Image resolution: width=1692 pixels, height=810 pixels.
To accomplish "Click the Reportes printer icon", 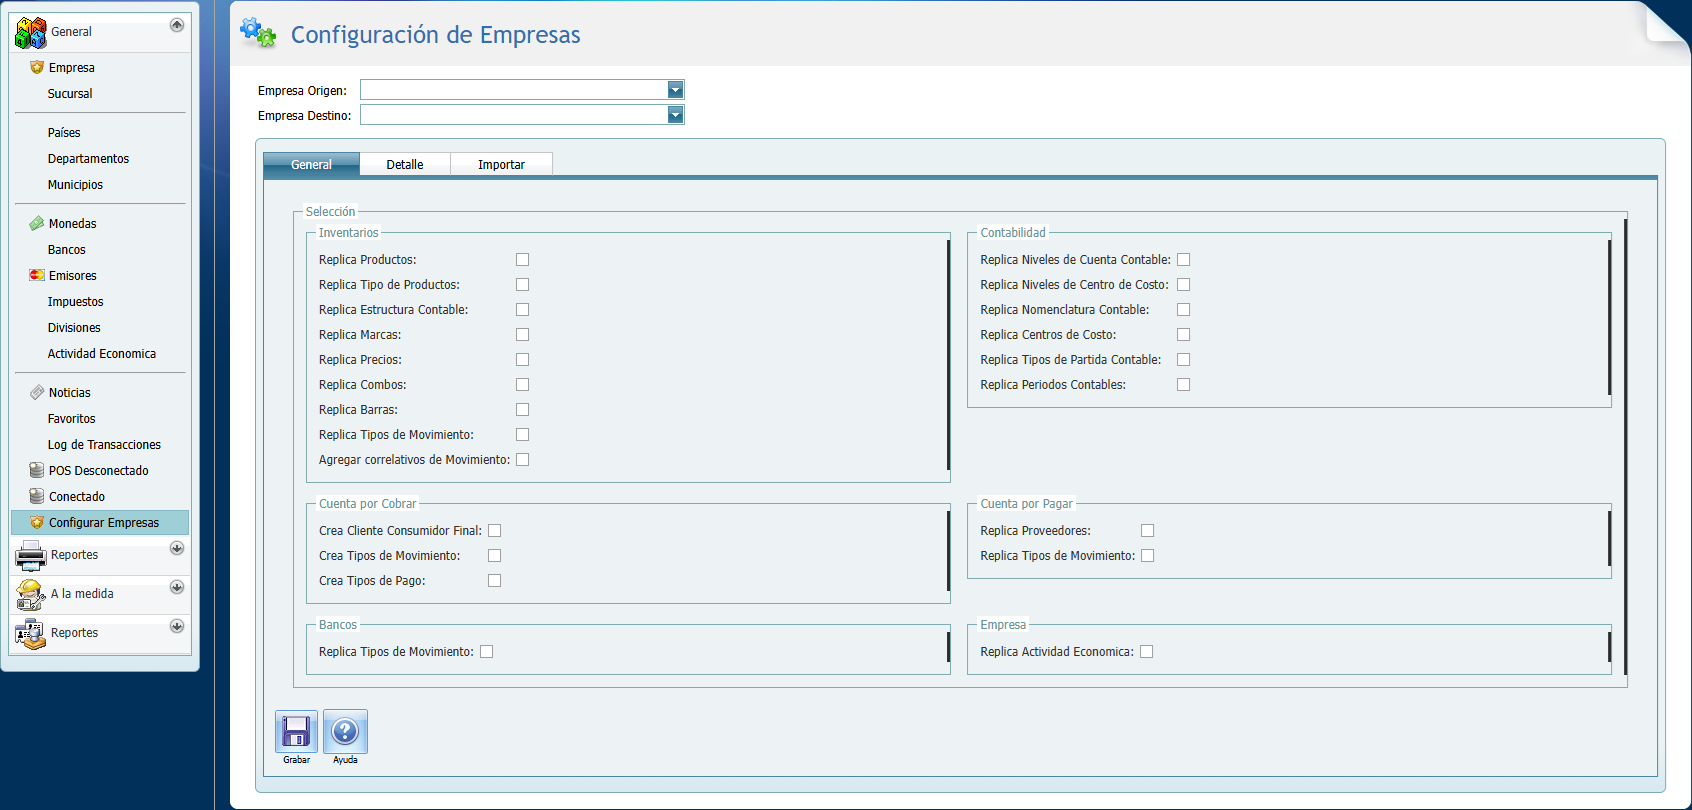I will tap(31, 555).
